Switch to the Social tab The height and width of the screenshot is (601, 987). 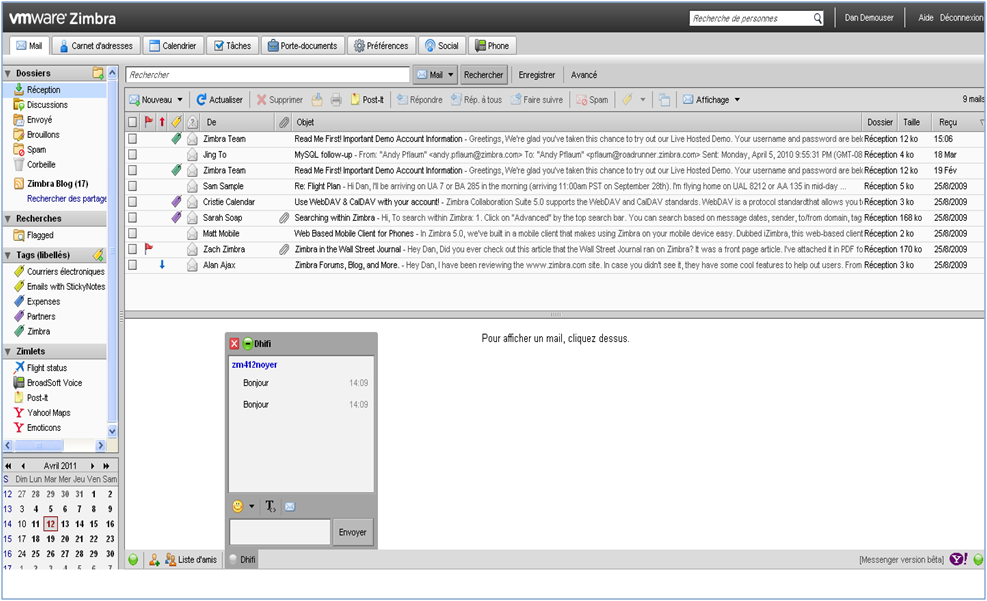(441, 45)
